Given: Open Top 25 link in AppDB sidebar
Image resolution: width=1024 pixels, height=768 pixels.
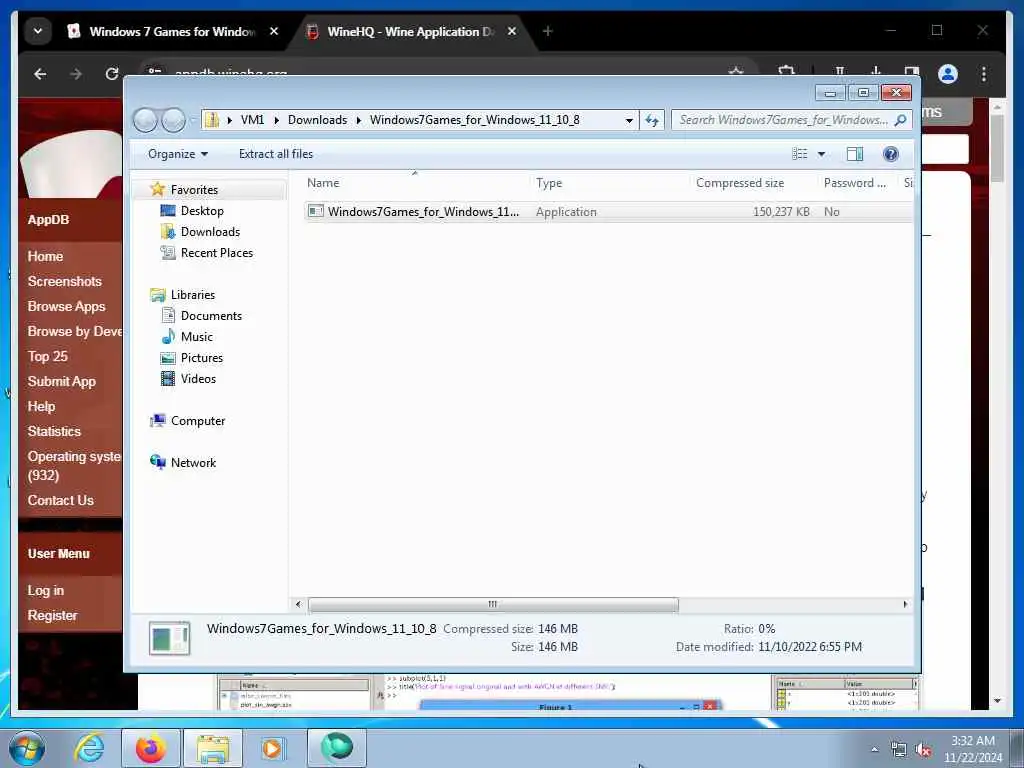Looking at the screenshot, I should [47, 357].
